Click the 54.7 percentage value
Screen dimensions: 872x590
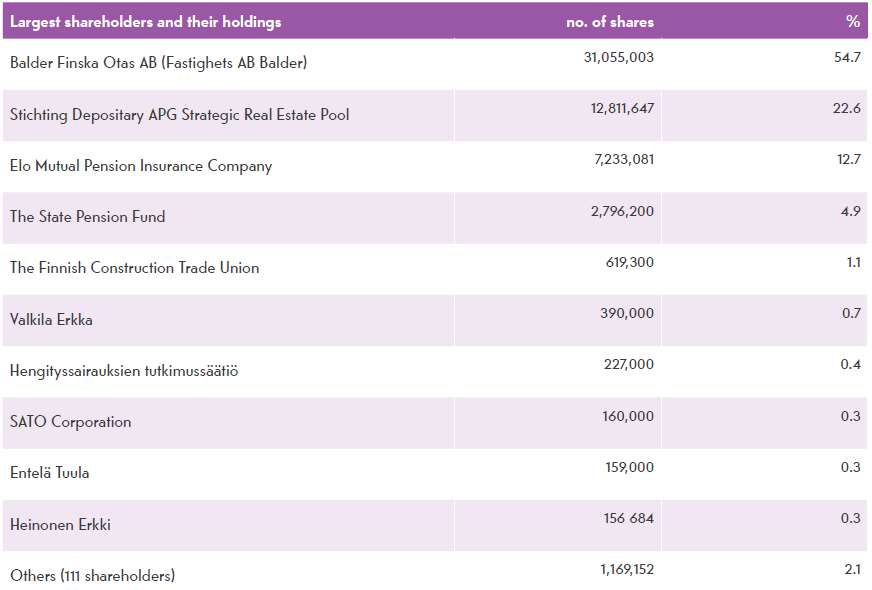[x=847, y=57]
